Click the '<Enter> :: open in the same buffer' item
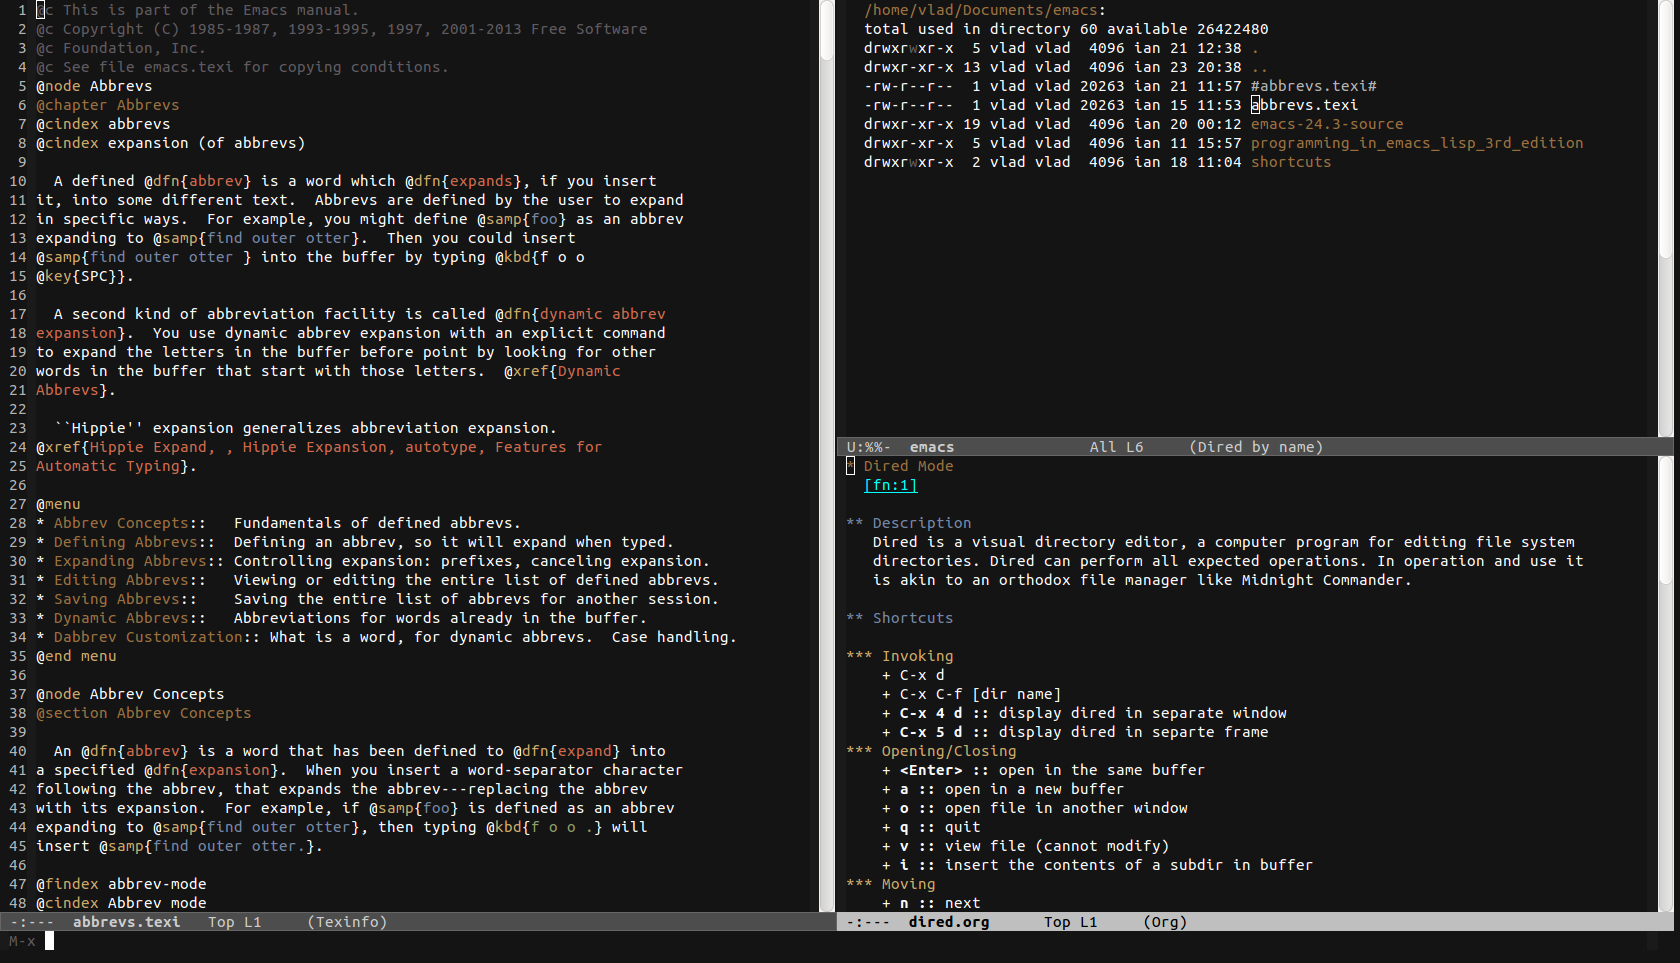This screenshot has height=963, width=1680. pyautogui.click(x=1043, y=770)
